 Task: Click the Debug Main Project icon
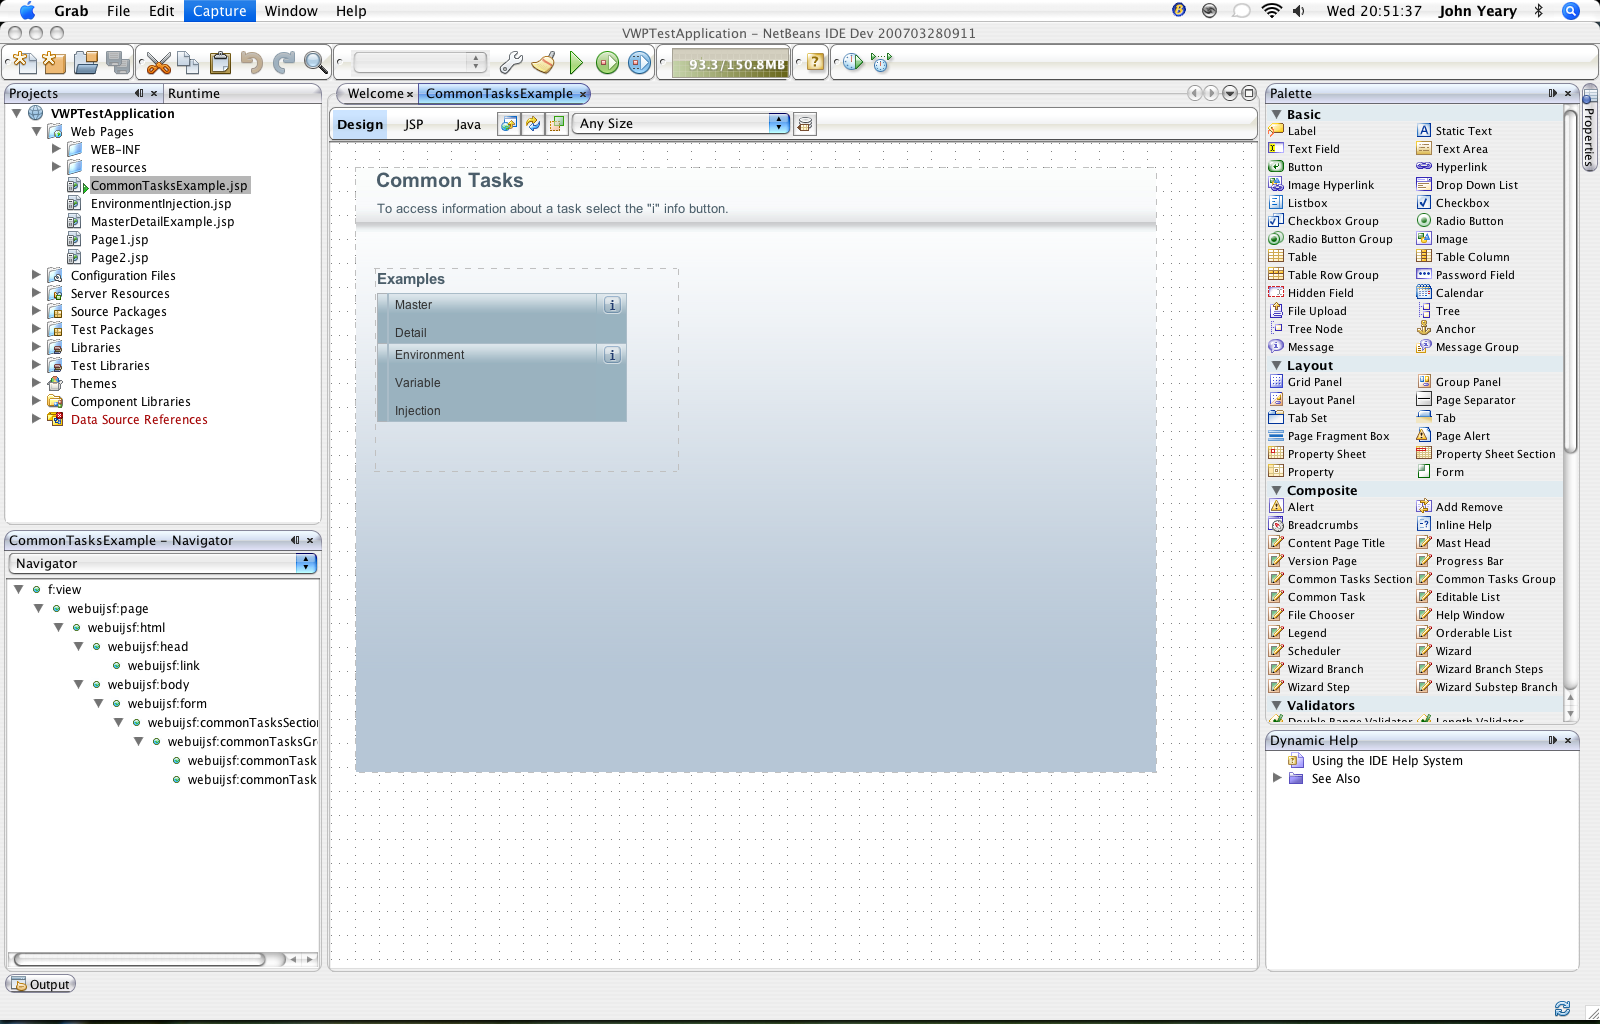(607, 63)
